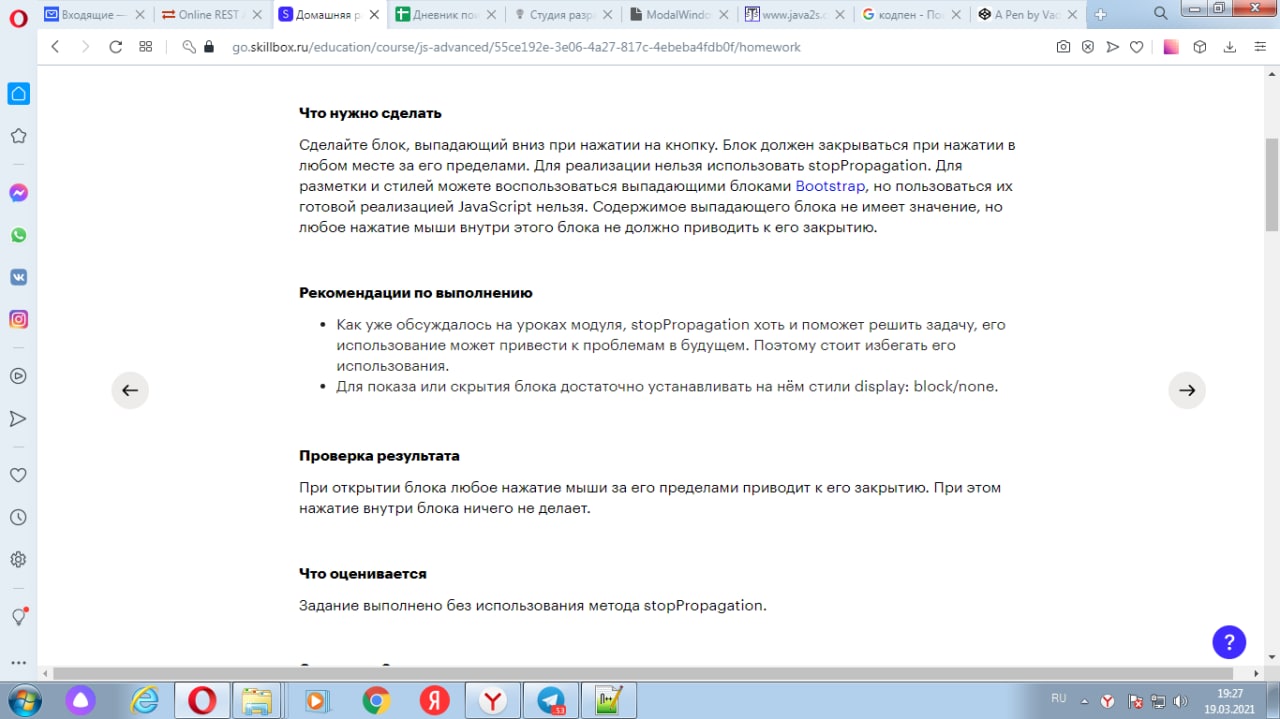
Task: Open the Windows Start menu
Action: 24,700
